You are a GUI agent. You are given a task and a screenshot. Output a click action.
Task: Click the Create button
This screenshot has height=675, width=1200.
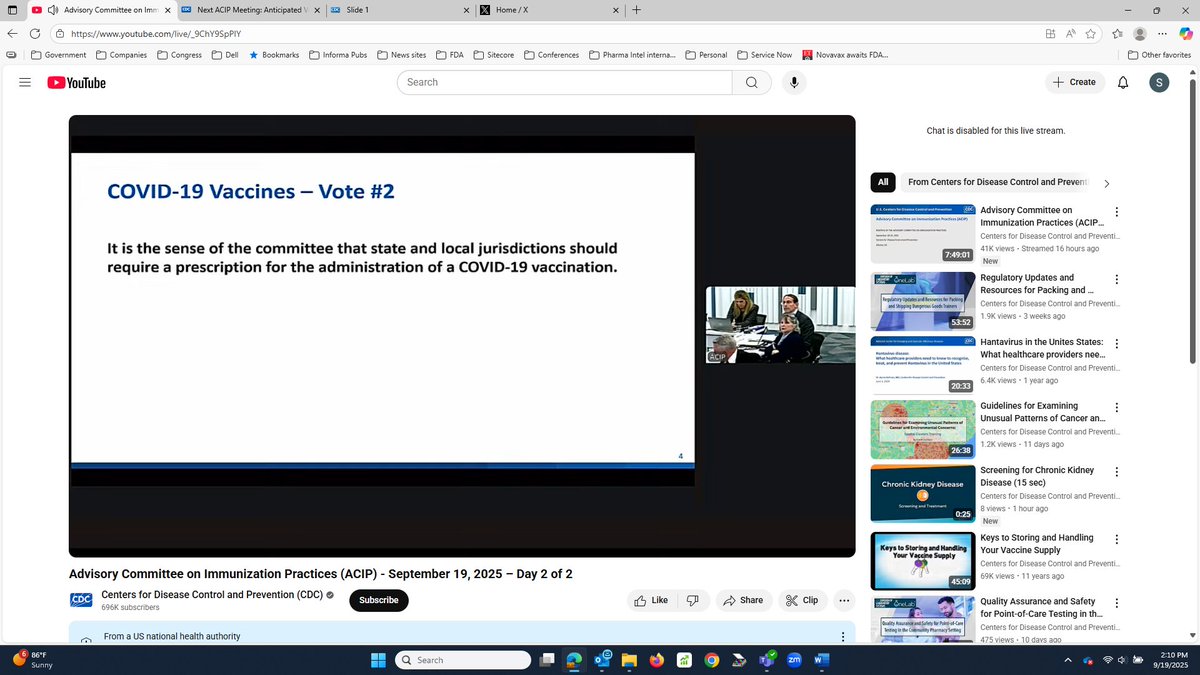pyautogui.click(x=1075, y=82)
